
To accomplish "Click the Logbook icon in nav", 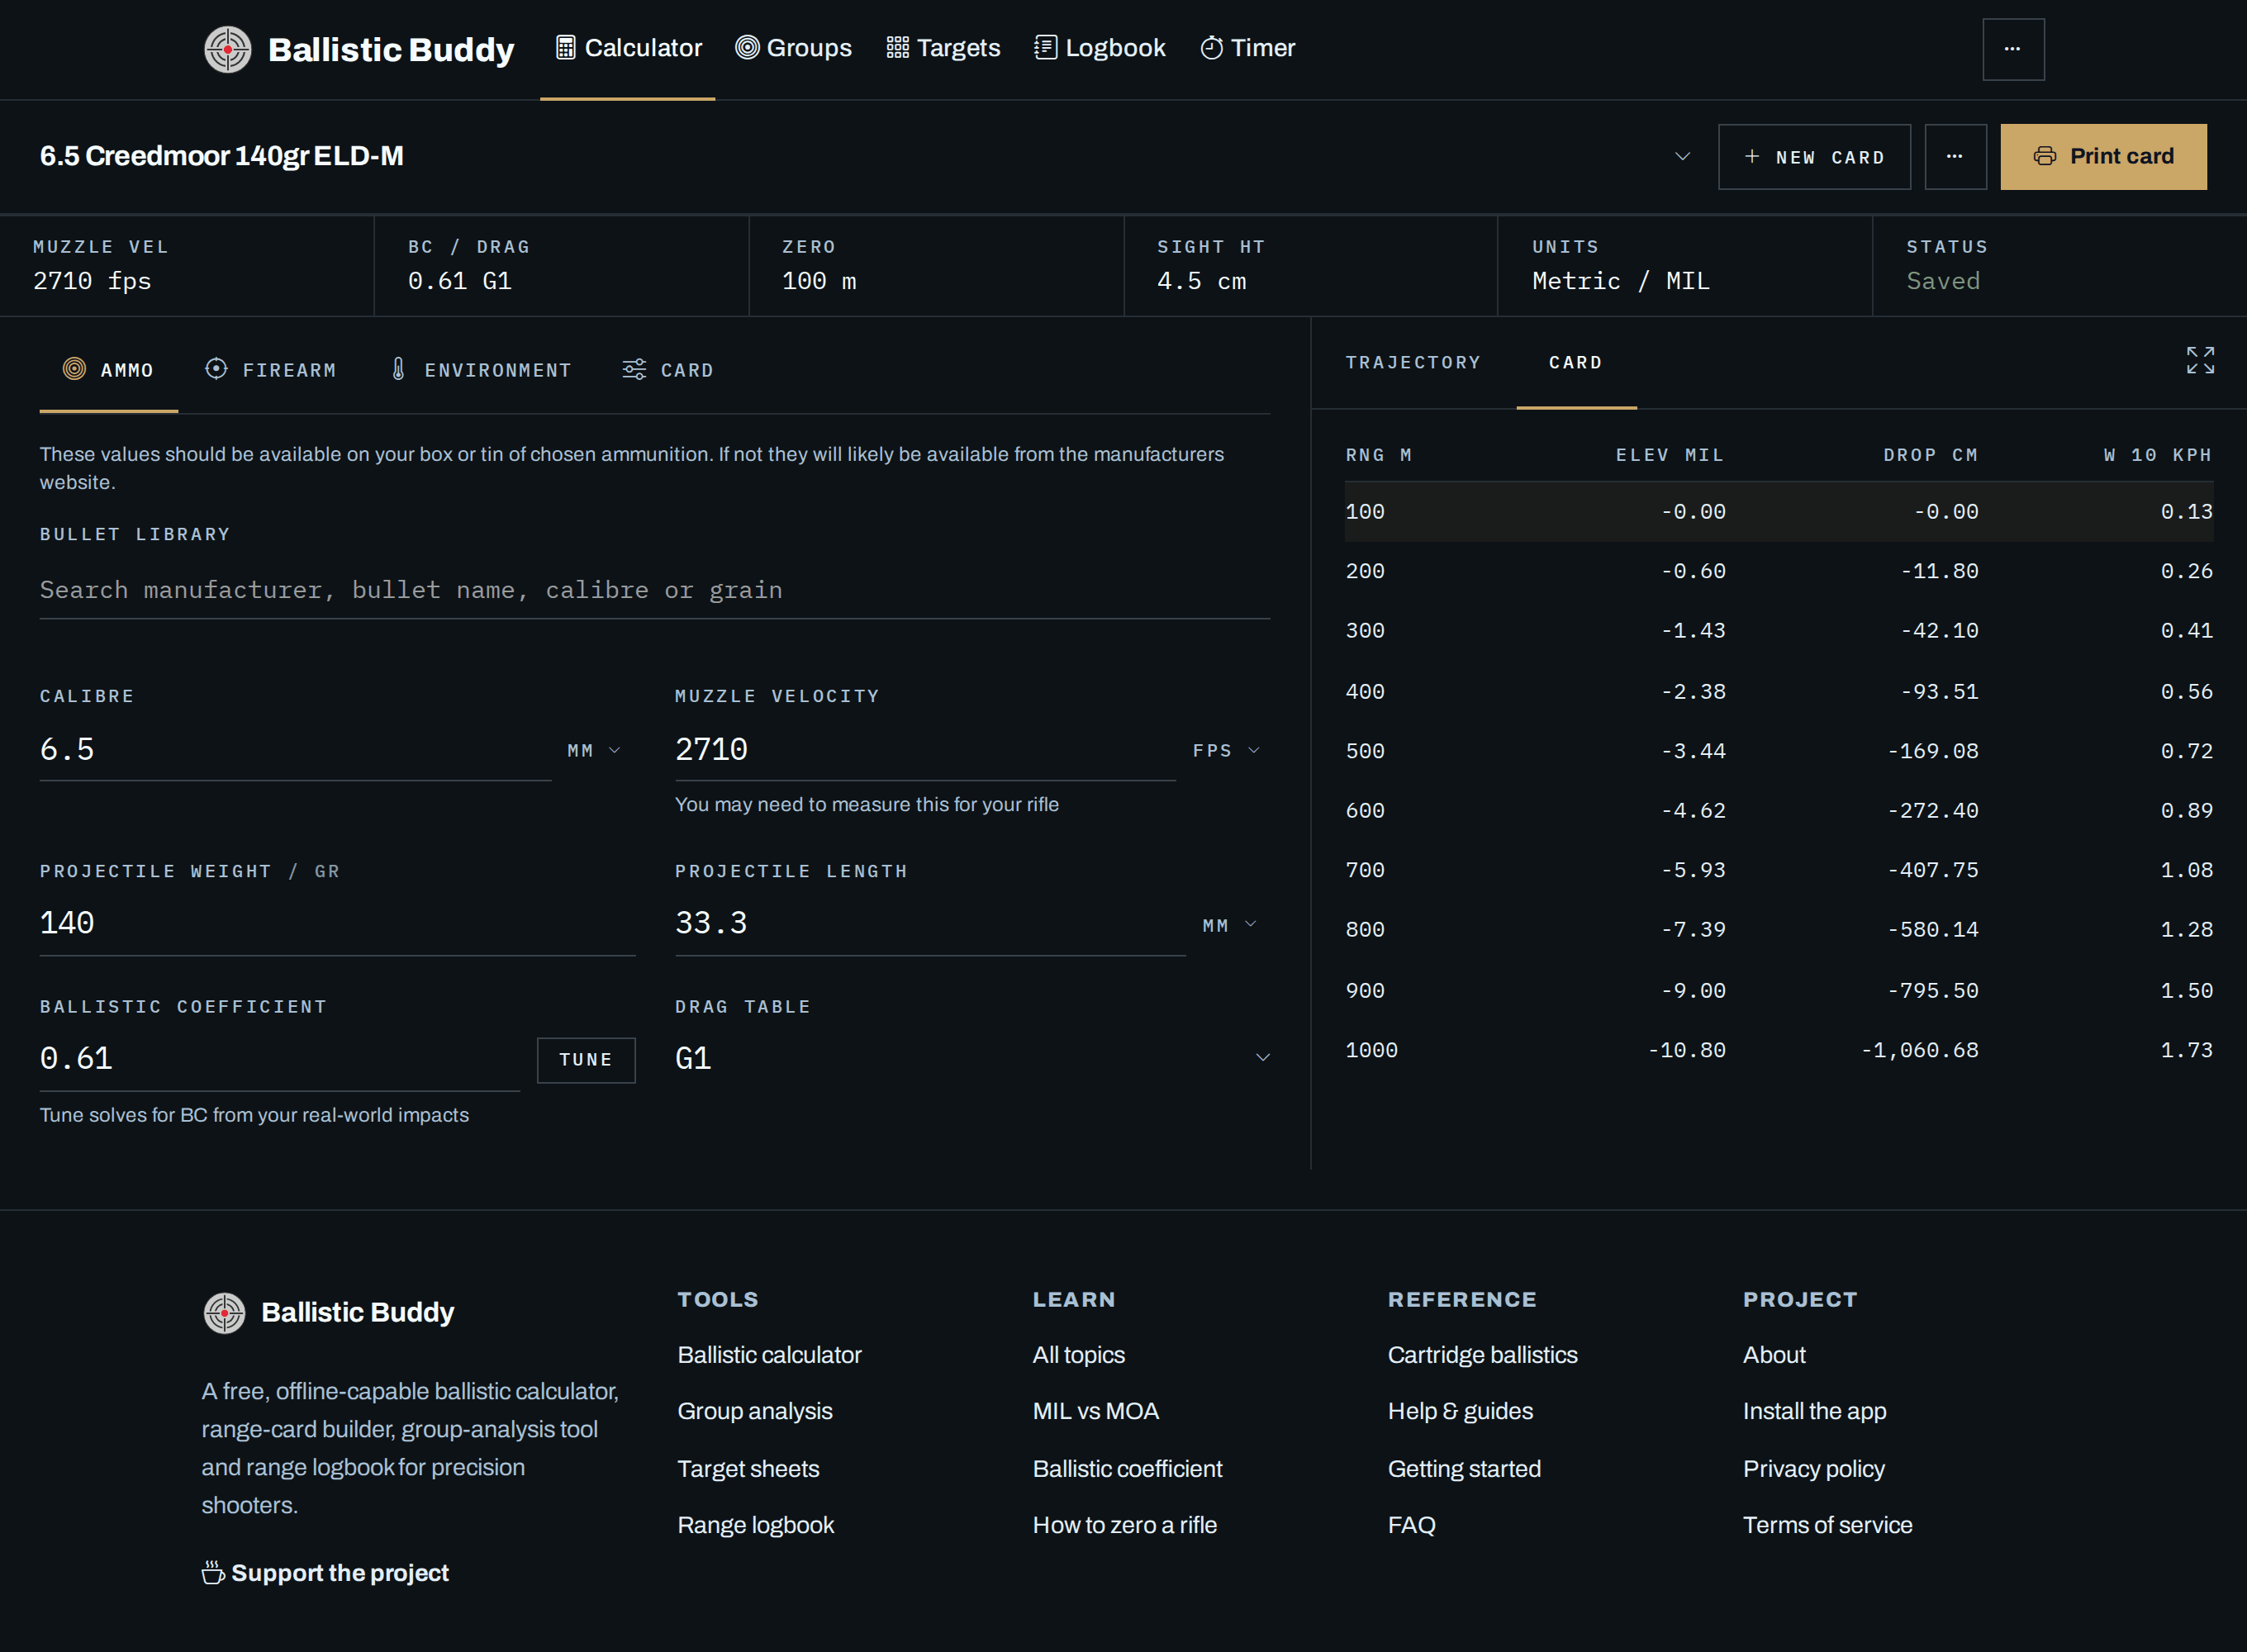I will pos(1045,48).
